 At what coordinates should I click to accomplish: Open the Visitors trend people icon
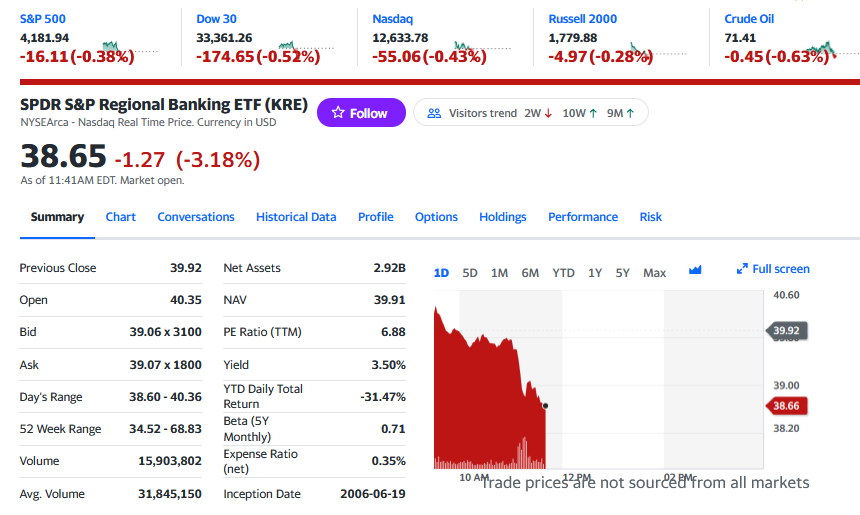(434, 113)
